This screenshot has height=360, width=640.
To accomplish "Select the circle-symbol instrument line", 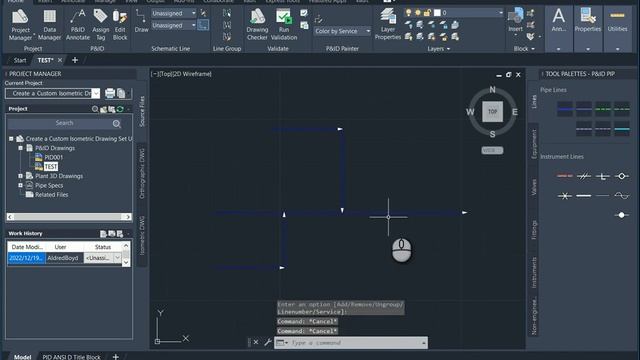I will coord(622,176).
